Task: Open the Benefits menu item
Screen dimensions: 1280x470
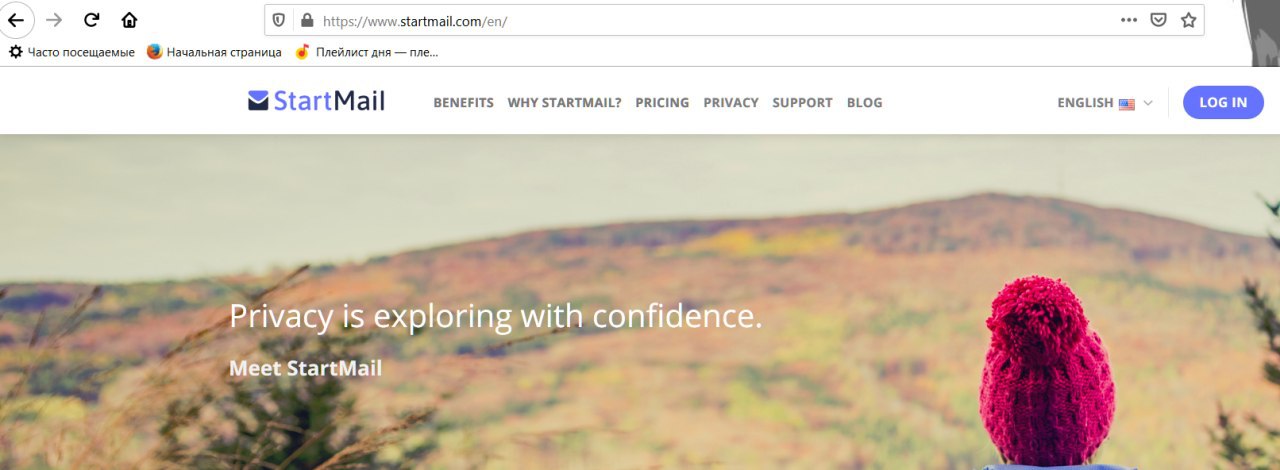Action: 463,103
